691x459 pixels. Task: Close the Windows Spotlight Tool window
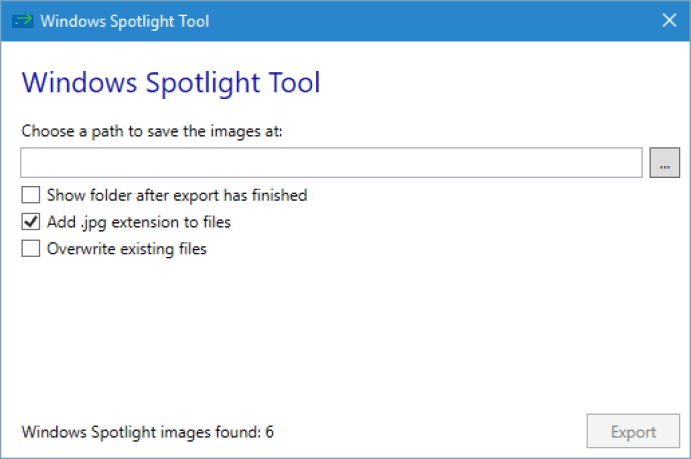pyautogui.click(x=669, y=20)
